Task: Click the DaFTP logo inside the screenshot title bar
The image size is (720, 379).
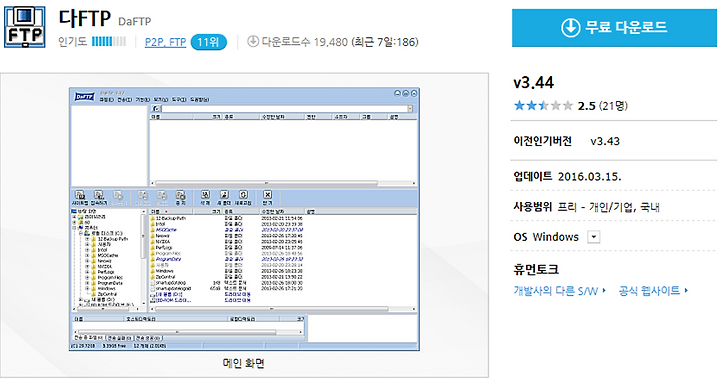Action: [x=84, y=97]
